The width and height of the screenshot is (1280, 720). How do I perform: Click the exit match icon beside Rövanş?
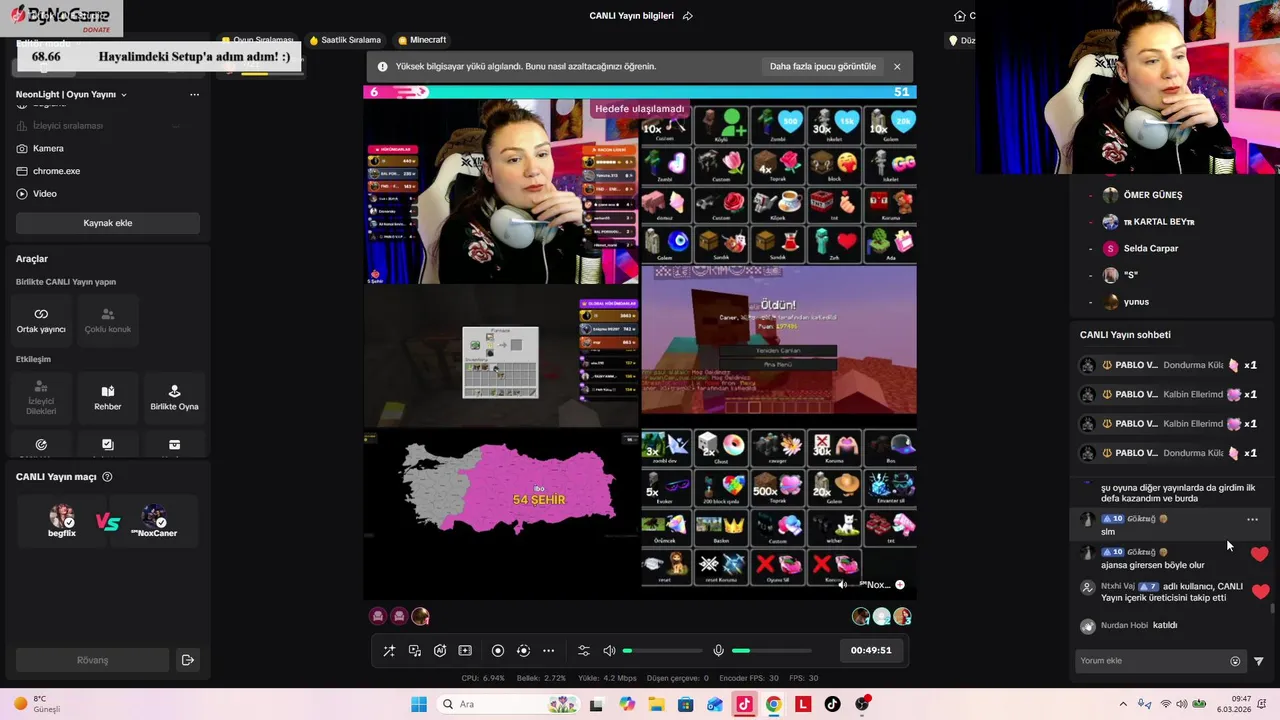(187, 660)
